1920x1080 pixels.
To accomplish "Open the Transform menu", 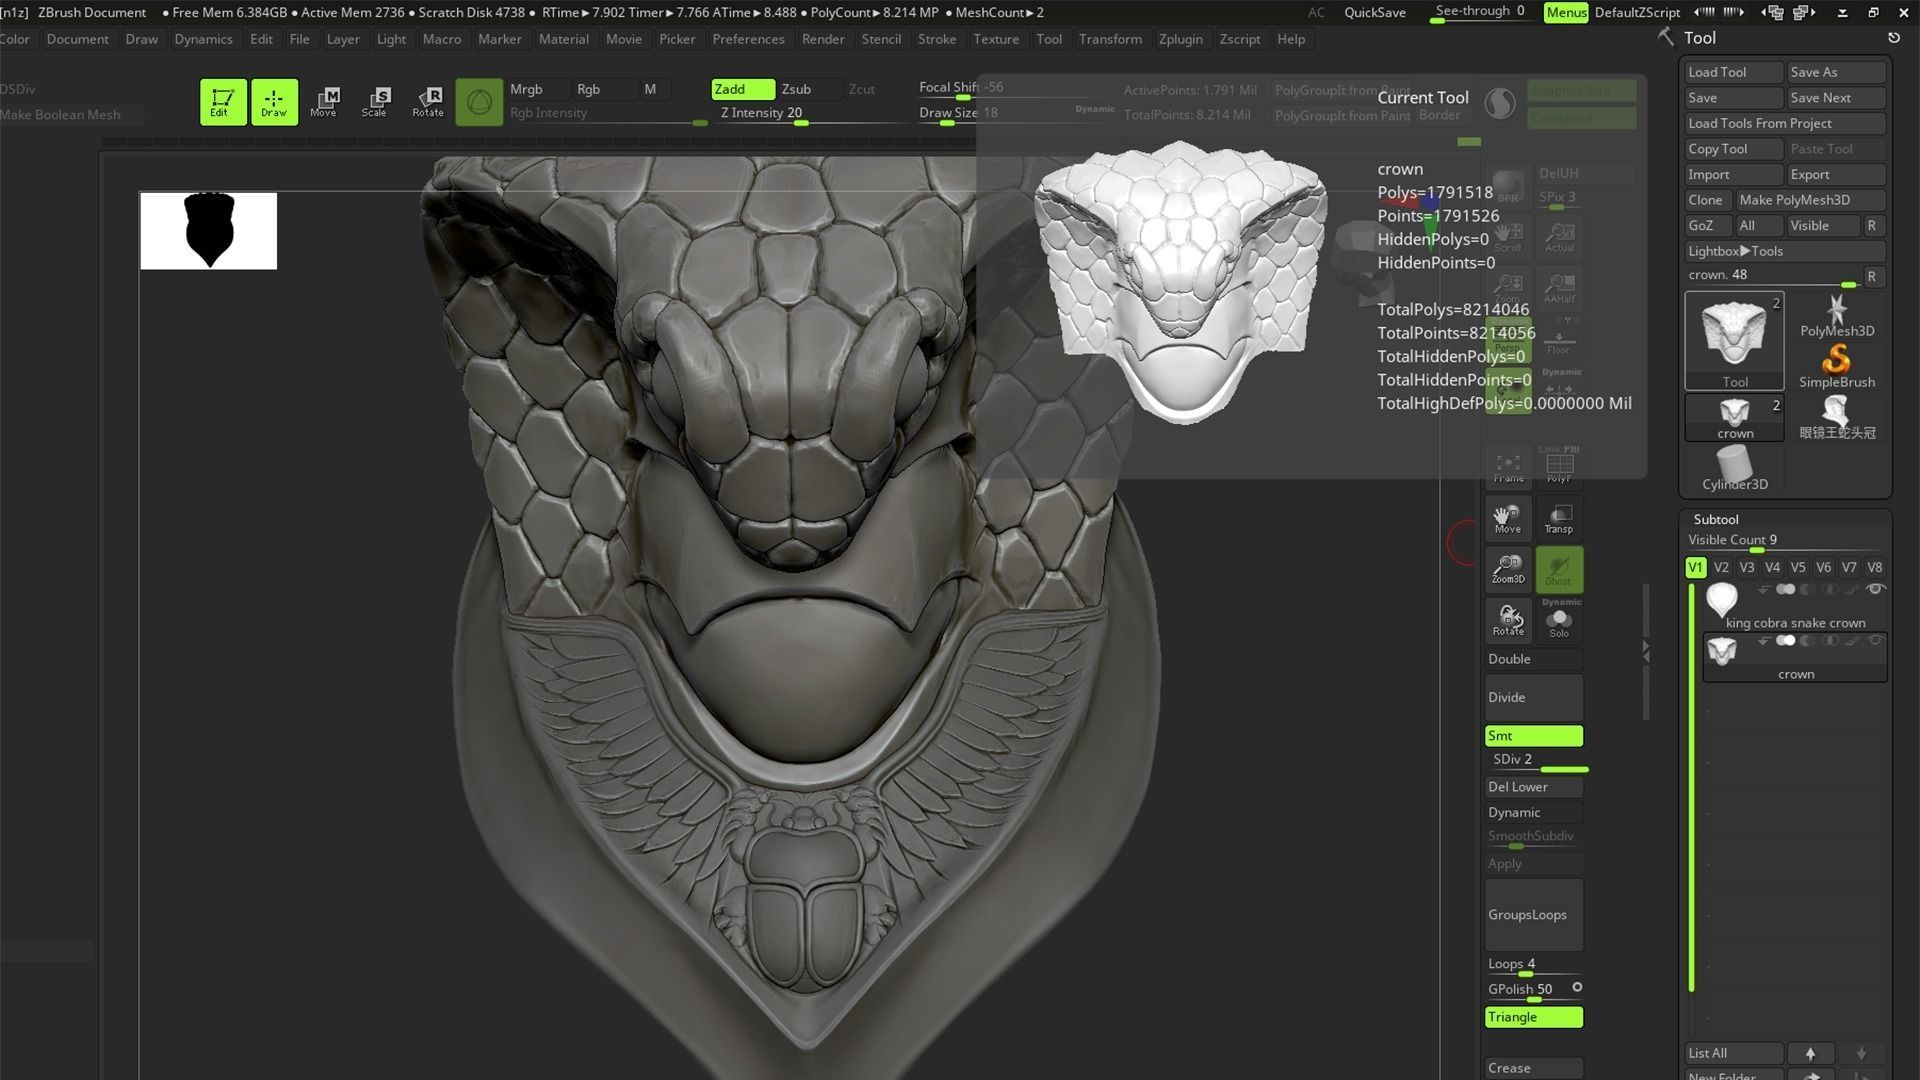I will 1110,39.
